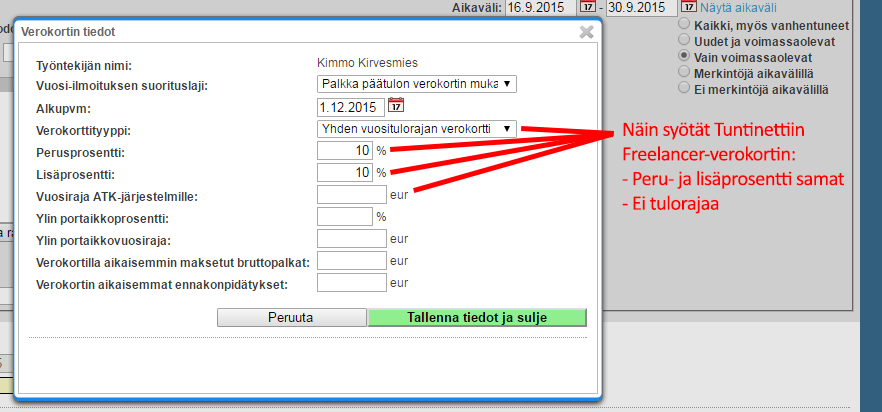Click the Perusprosentti input field
Screen dimensions: 882x412
344,150
